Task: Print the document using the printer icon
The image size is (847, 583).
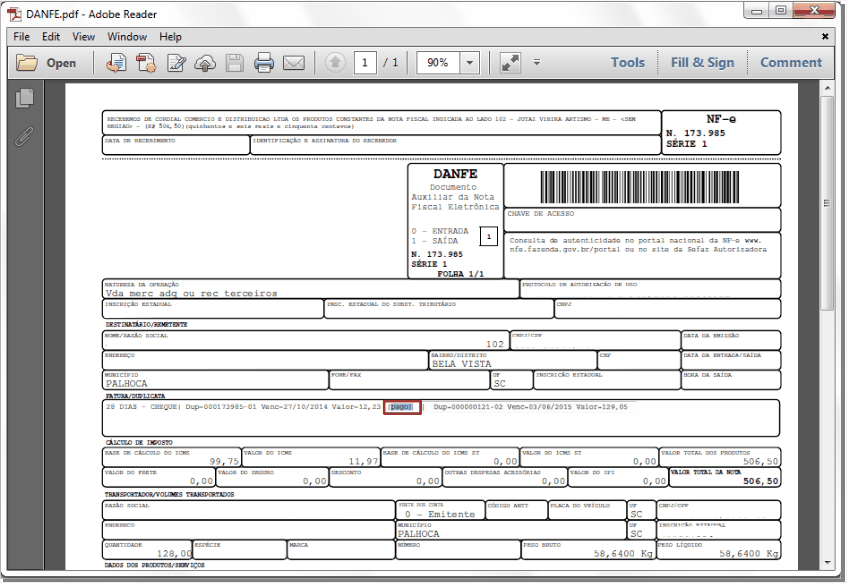Action: [x=264, y=63]
